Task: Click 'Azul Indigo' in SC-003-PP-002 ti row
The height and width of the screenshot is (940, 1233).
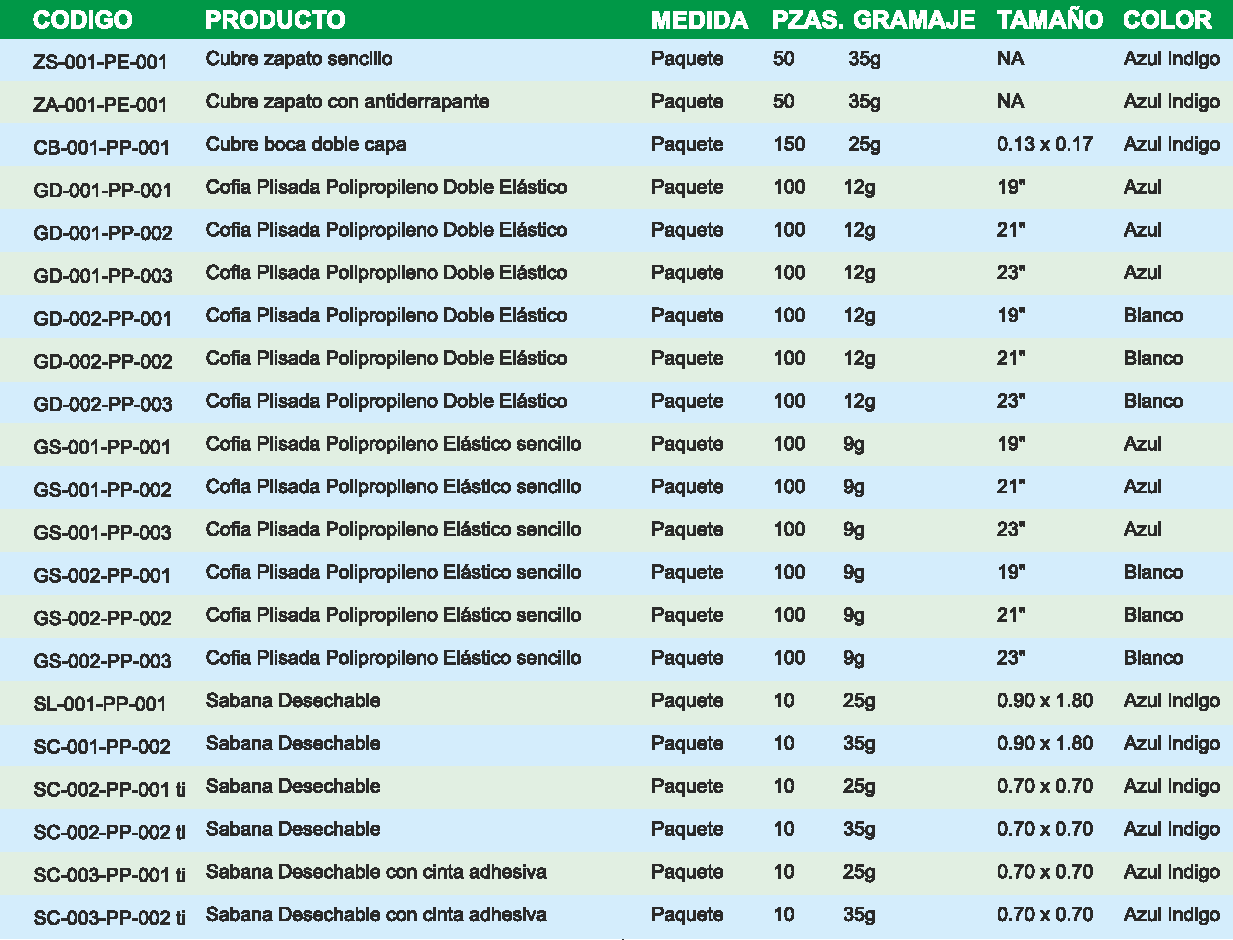Action: click(1172, 915)
